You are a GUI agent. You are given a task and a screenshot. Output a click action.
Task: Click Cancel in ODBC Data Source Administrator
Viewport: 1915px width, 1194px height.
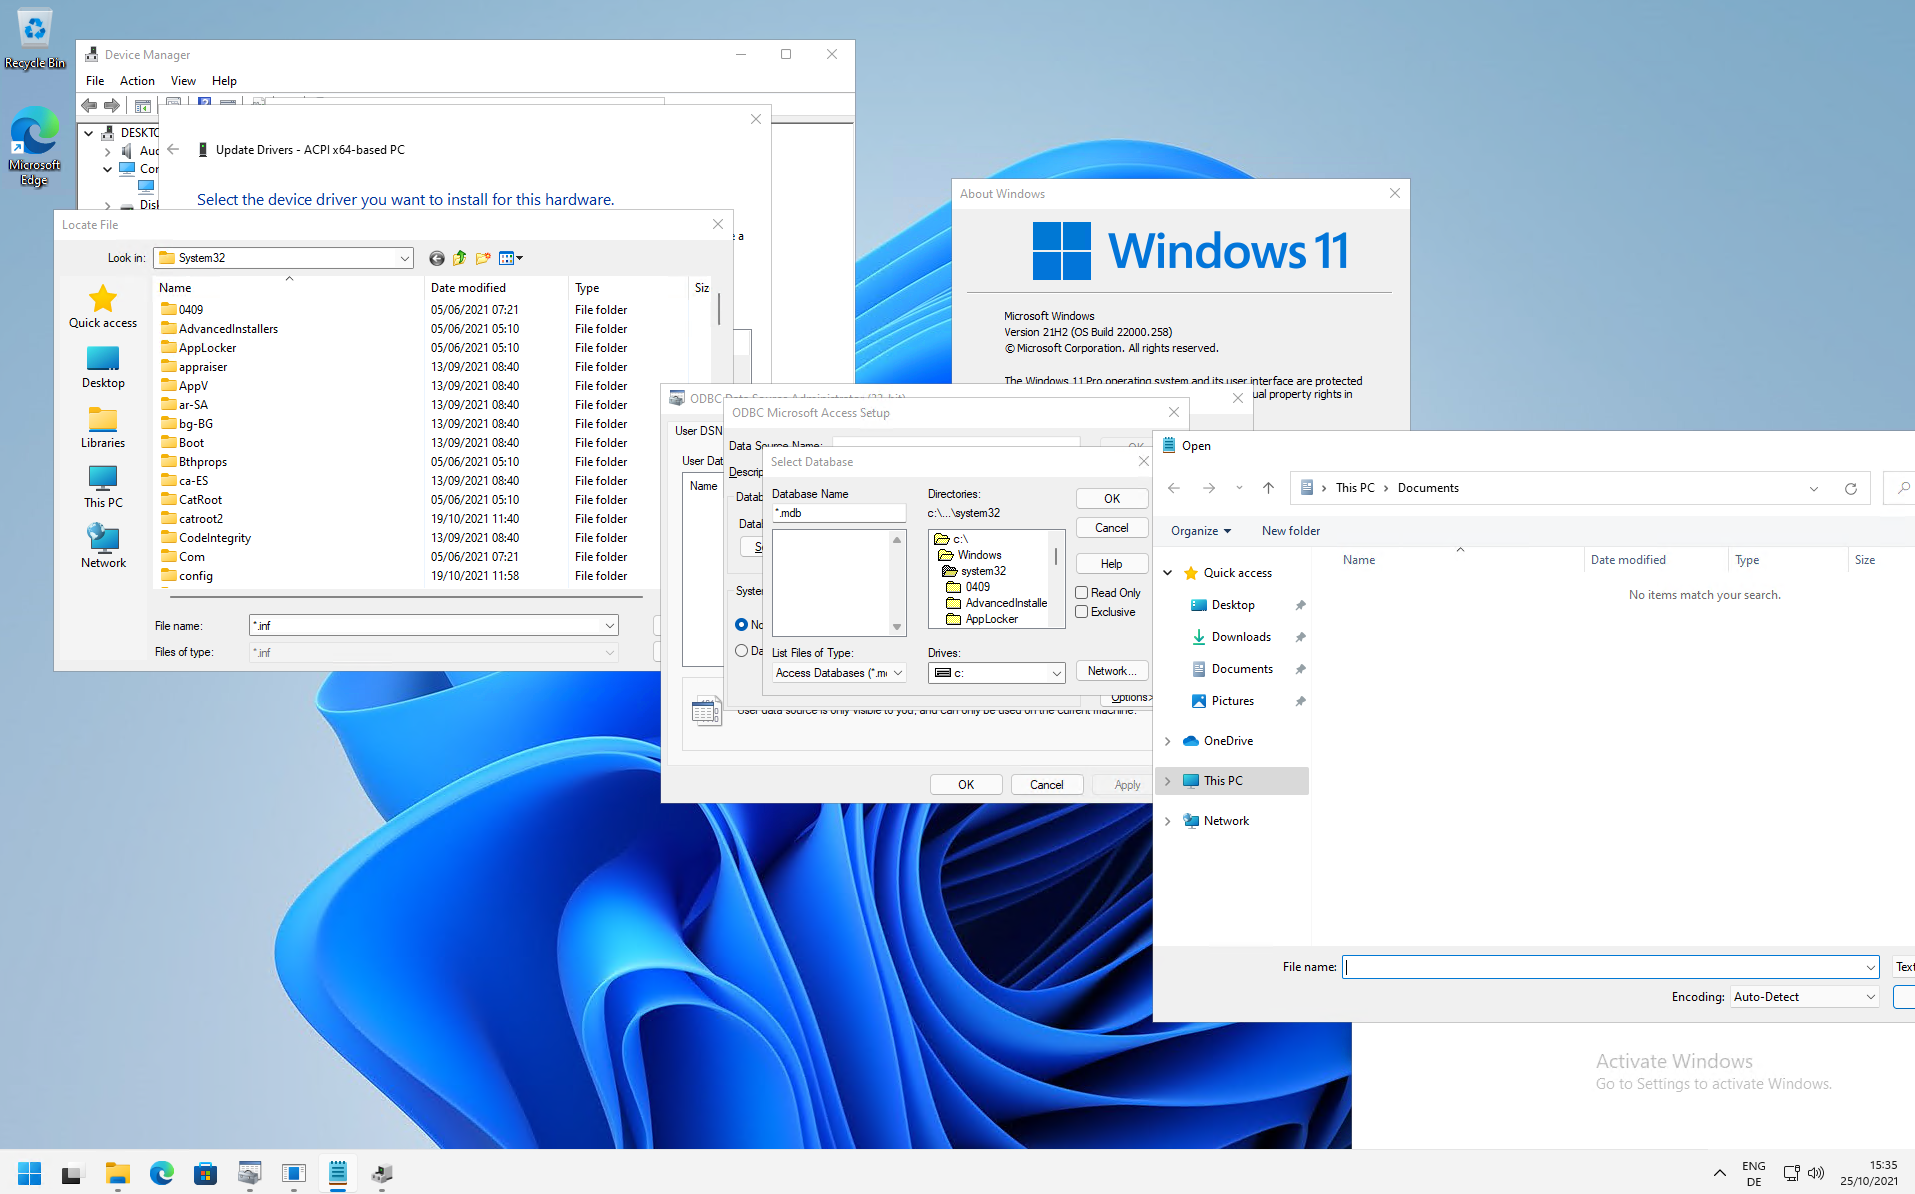pos(1046,785)
